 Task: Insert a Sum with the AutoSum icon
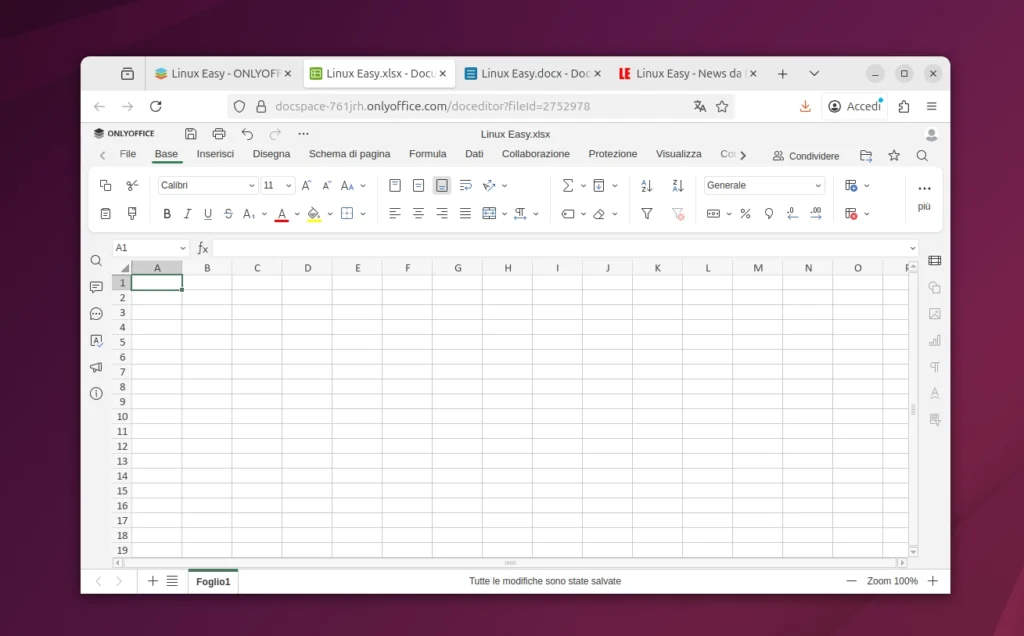click(x=568, y=184)
